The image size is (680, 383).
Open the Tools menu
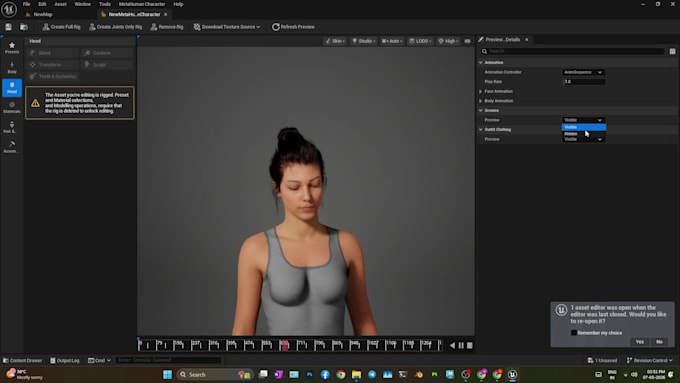tap(105, 4)
